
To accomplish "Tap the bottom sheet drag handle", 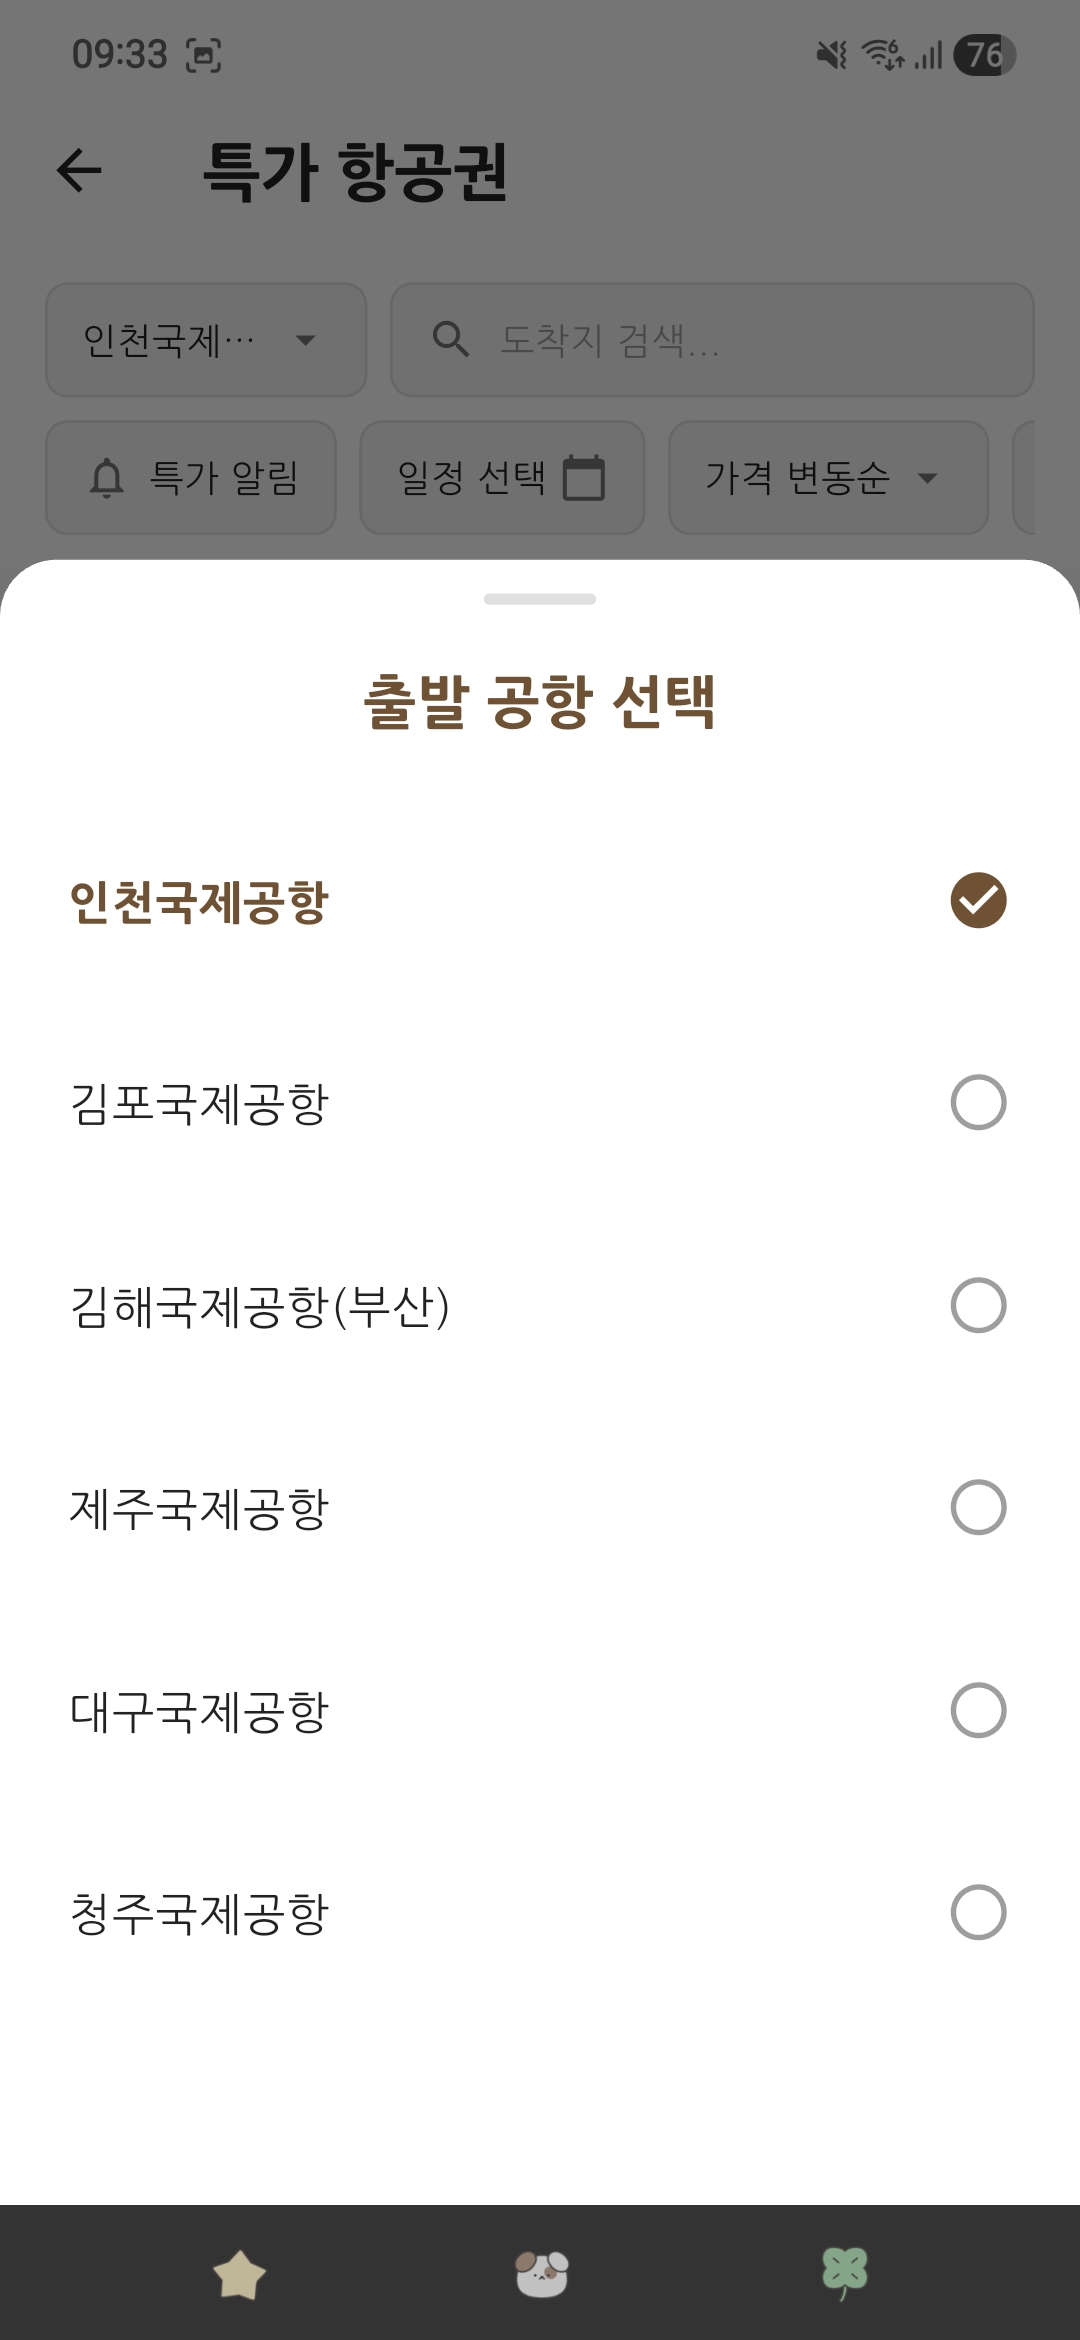I will [540, 599].
